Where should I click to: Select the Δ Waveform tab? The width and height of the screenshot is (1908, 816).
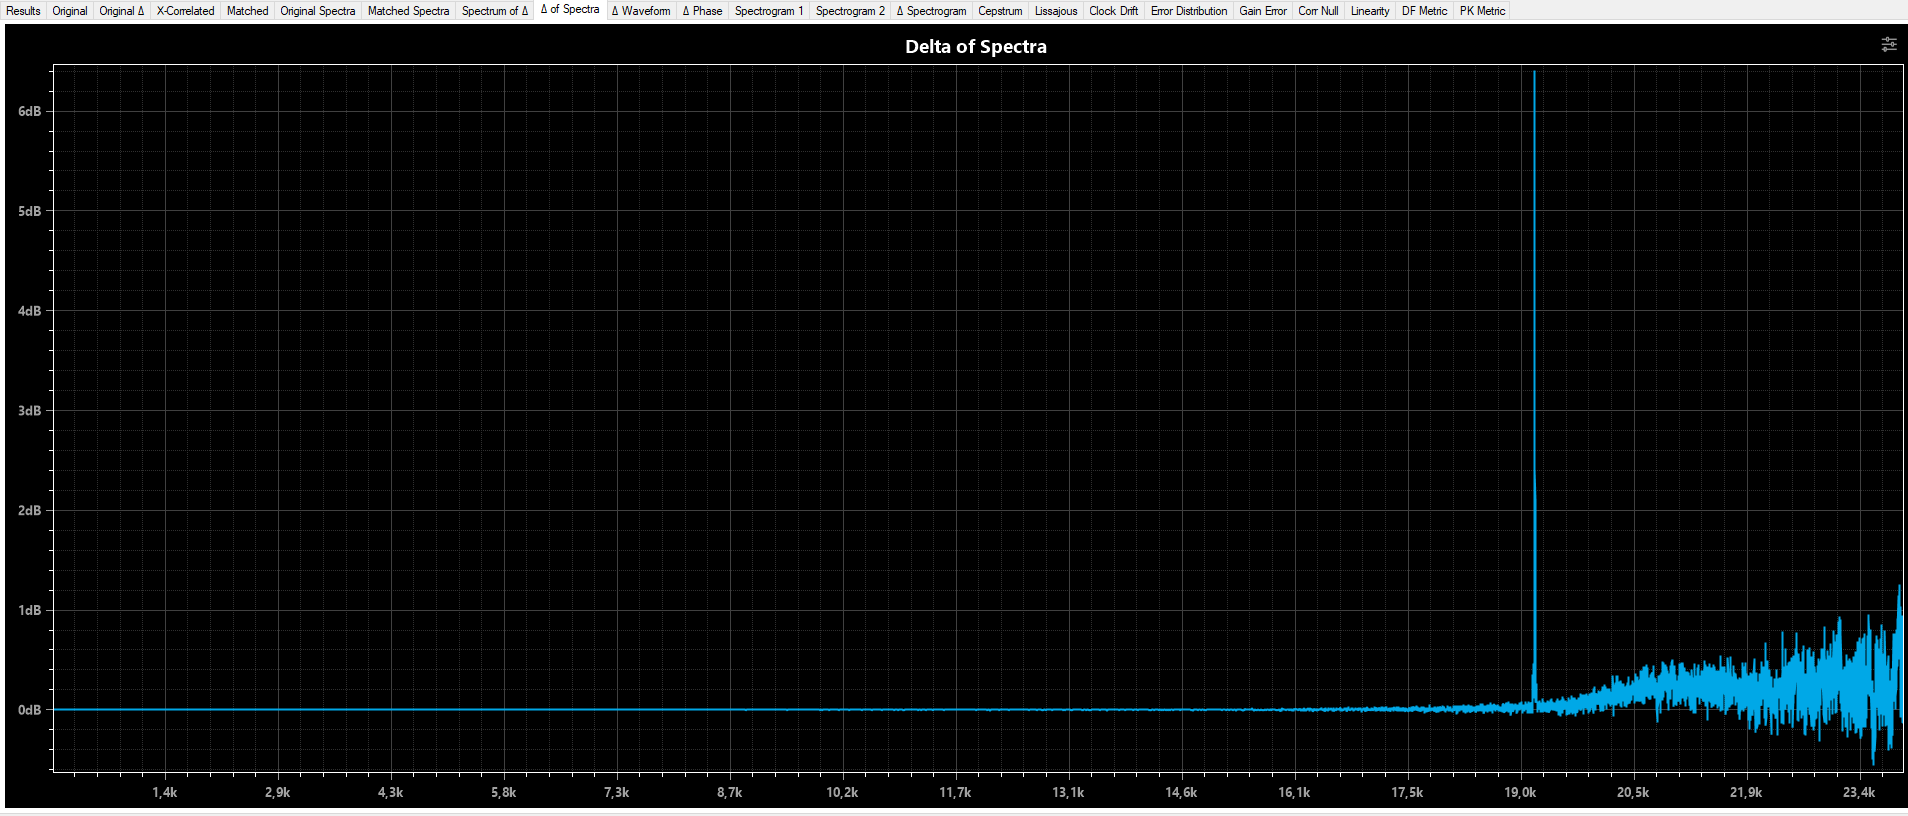pos(641,11)
